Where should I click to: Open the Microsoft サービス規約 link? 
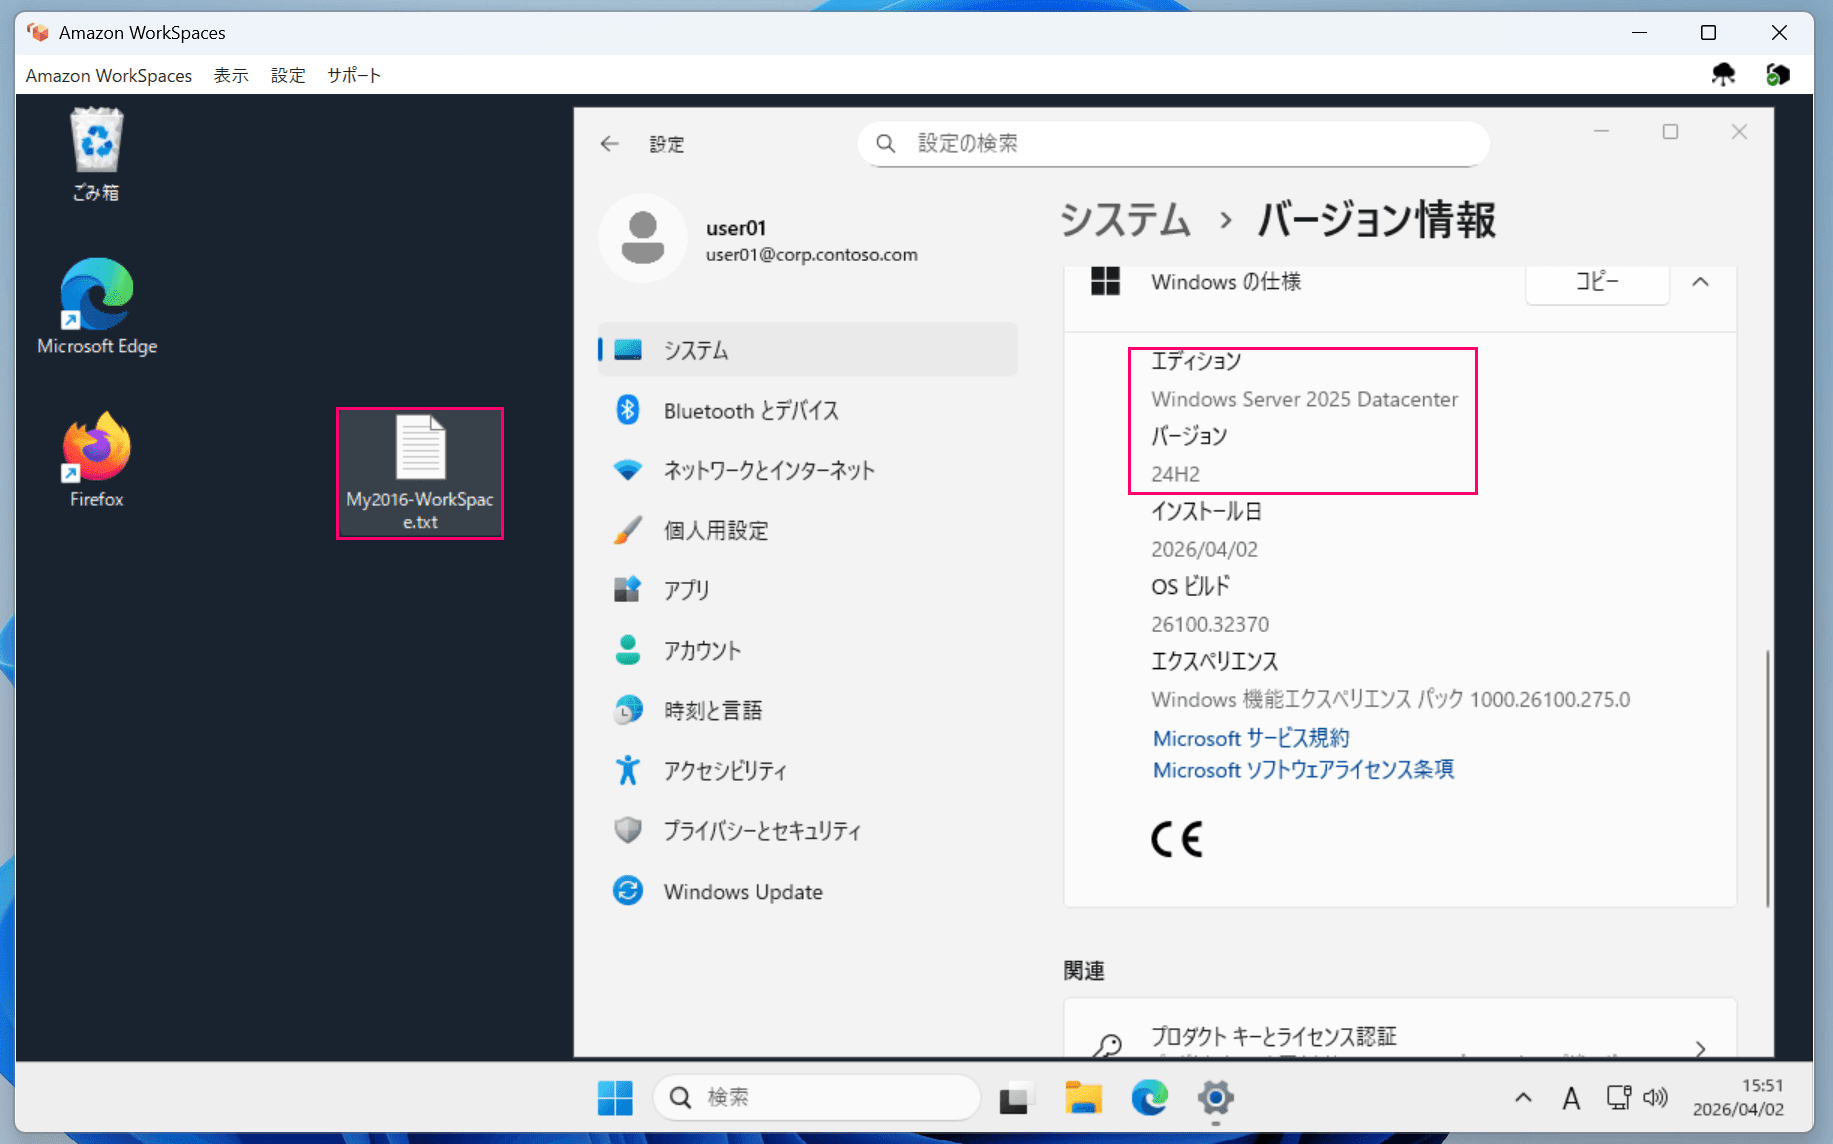1250,738
